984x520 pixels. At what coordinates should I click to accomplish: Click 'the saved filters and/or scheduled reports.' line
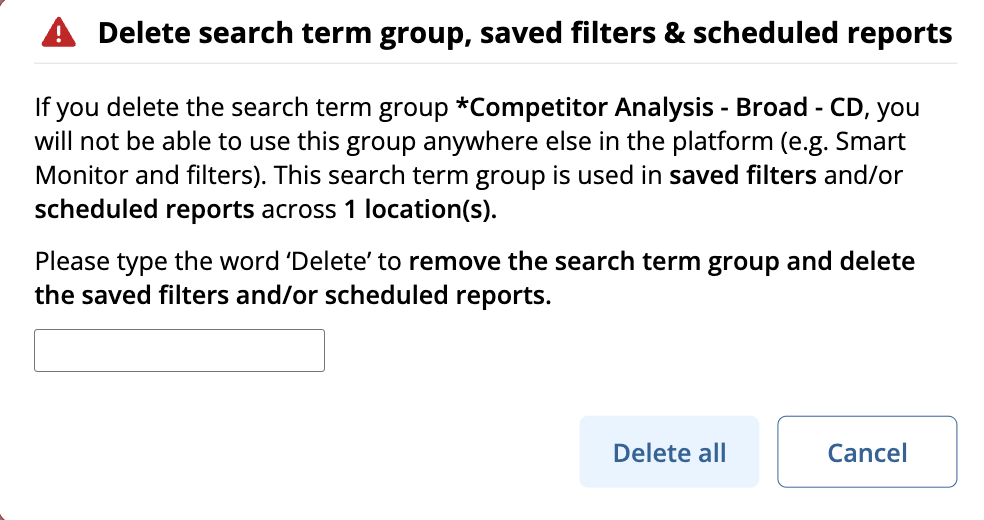point(293,295)
